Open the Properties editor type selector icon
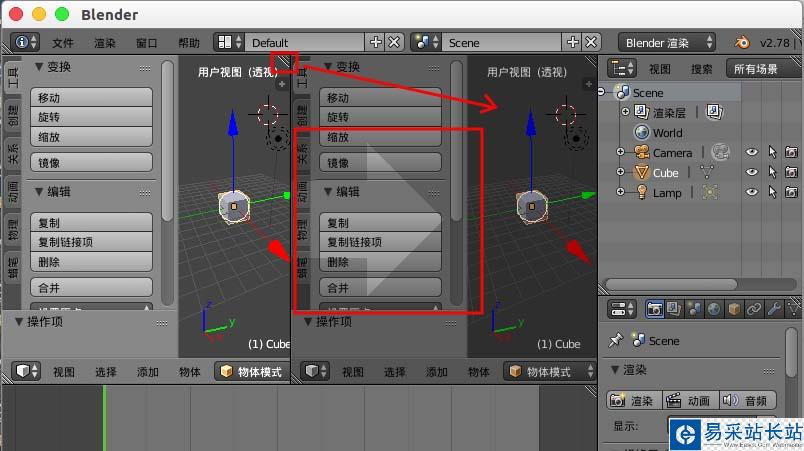Screen dimensions: 804x451 [x=622, y=309]
